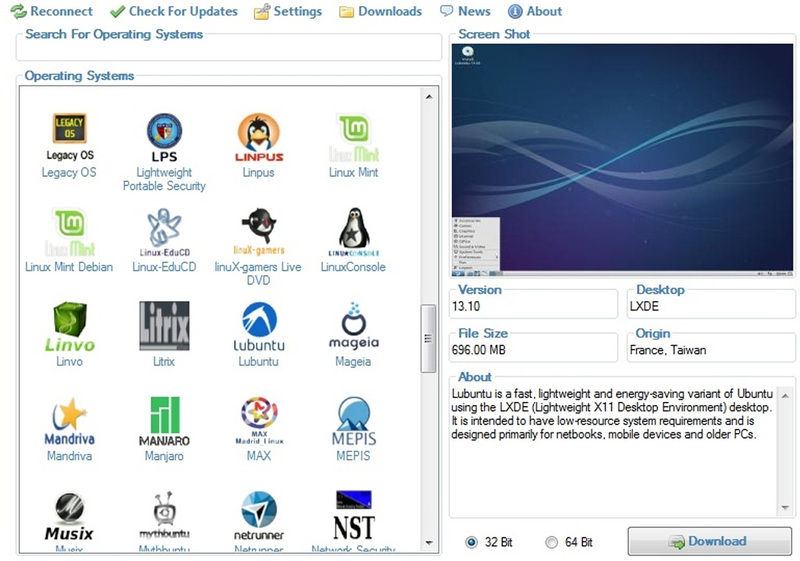Image resolution: width=800 pixels, height=561 pixels.
Task: Click the About text scroll up arrow
Action: tap(785, 396)
